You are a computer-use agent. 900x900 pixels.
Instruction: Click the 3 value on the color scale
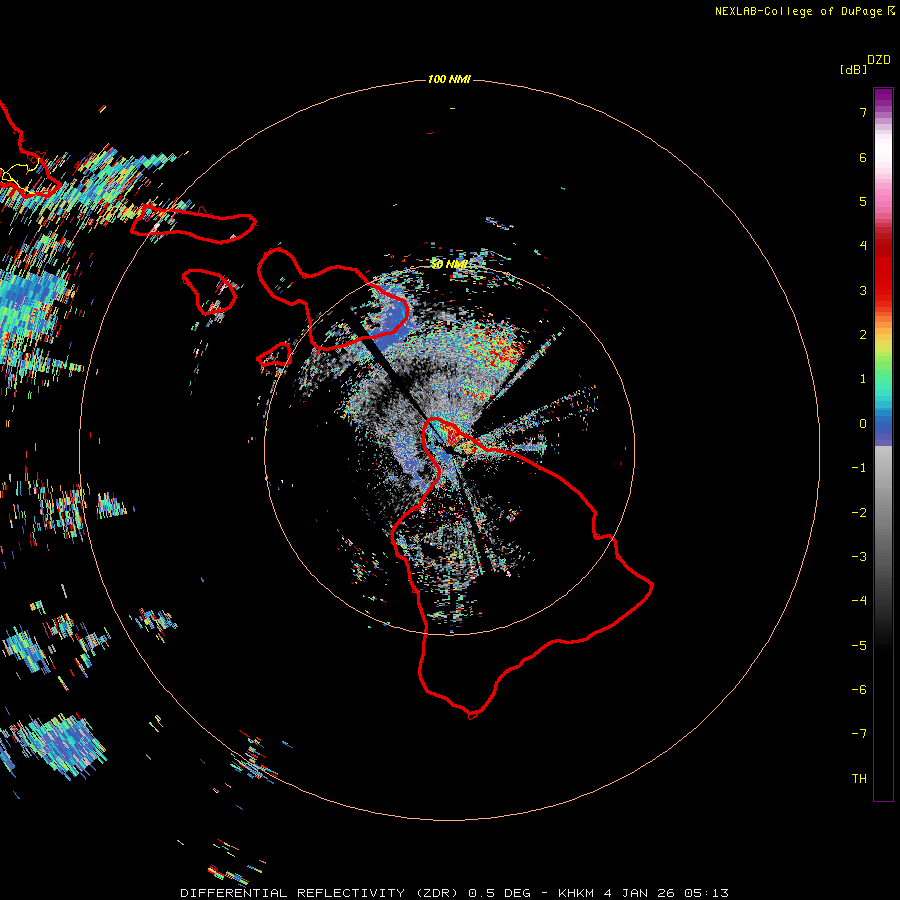pyautogui.click(x=863, y=290)
